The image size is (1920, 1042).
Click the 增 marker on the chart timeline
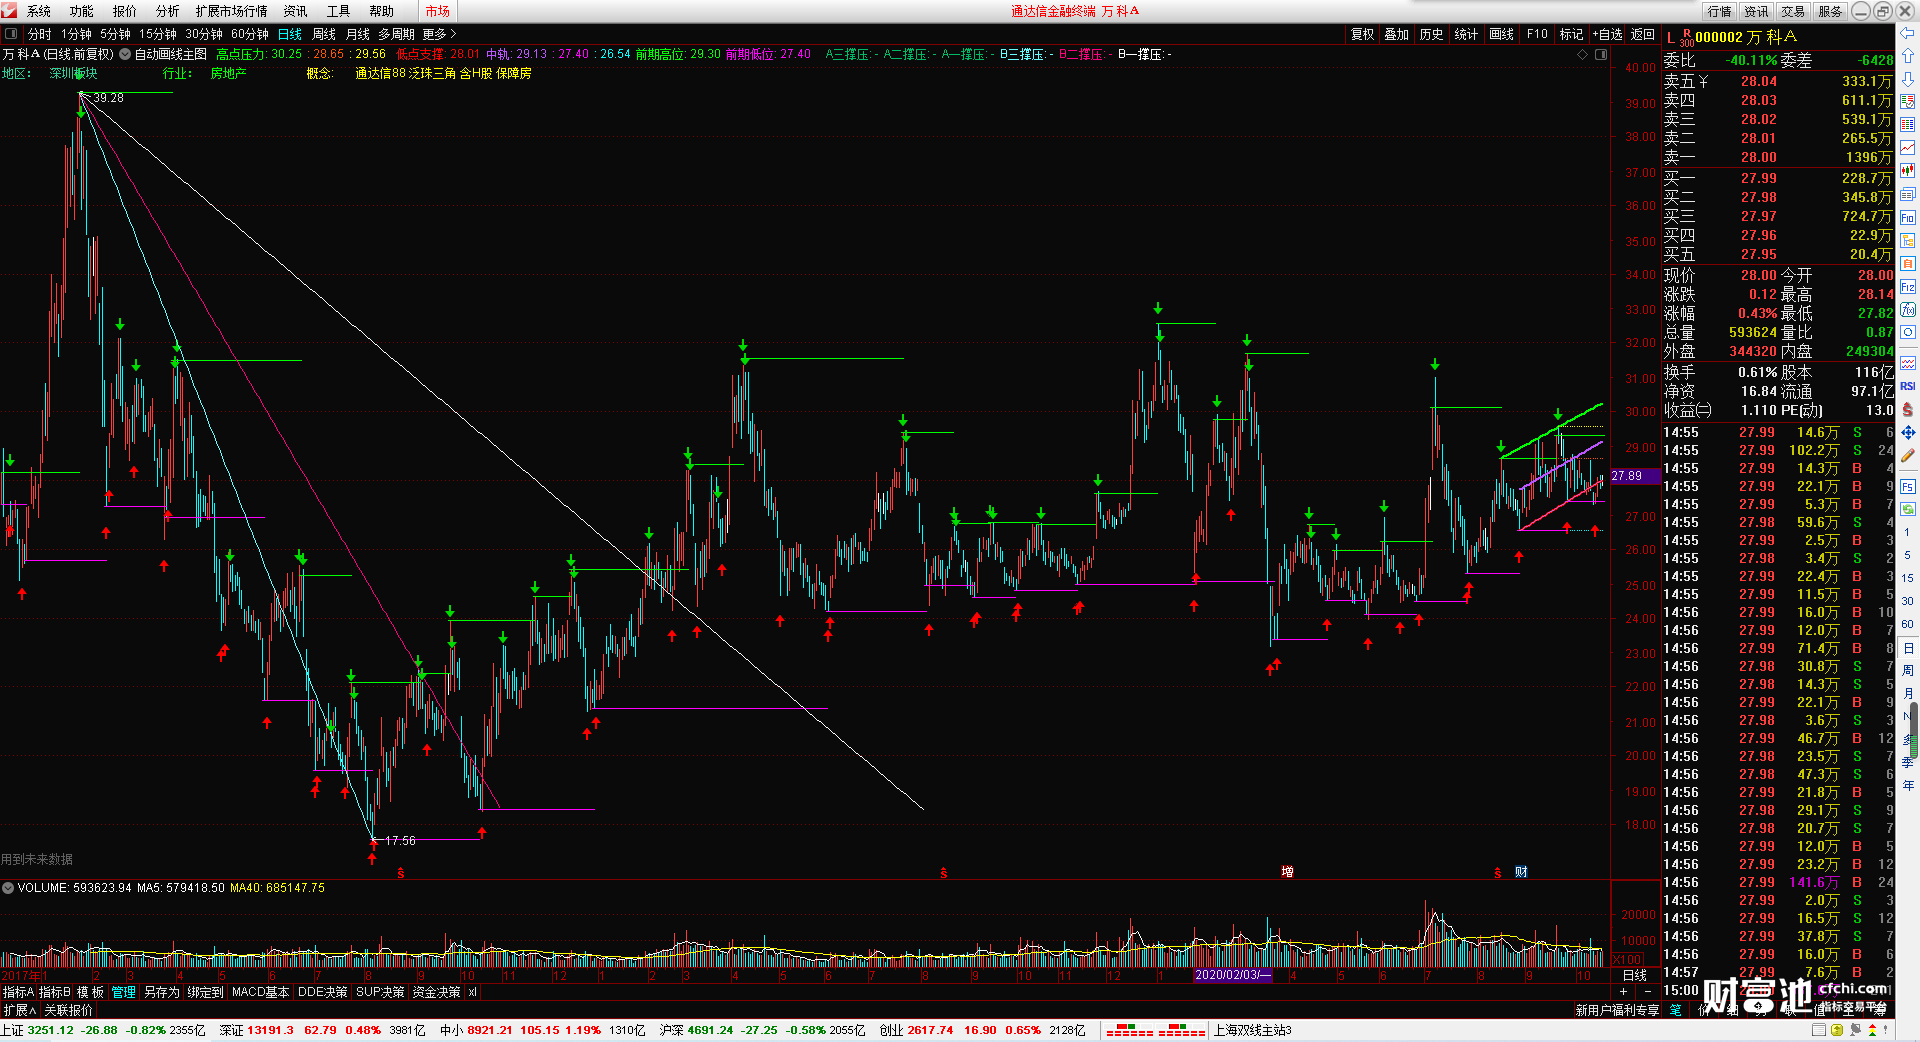coord(1287,872)
